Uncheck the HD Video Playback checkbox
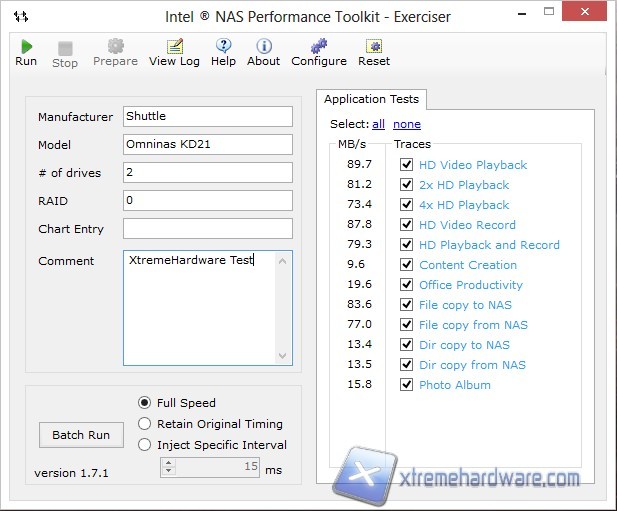Image resolution: width=617 pixels, height=511 pixels. [406, 165]
